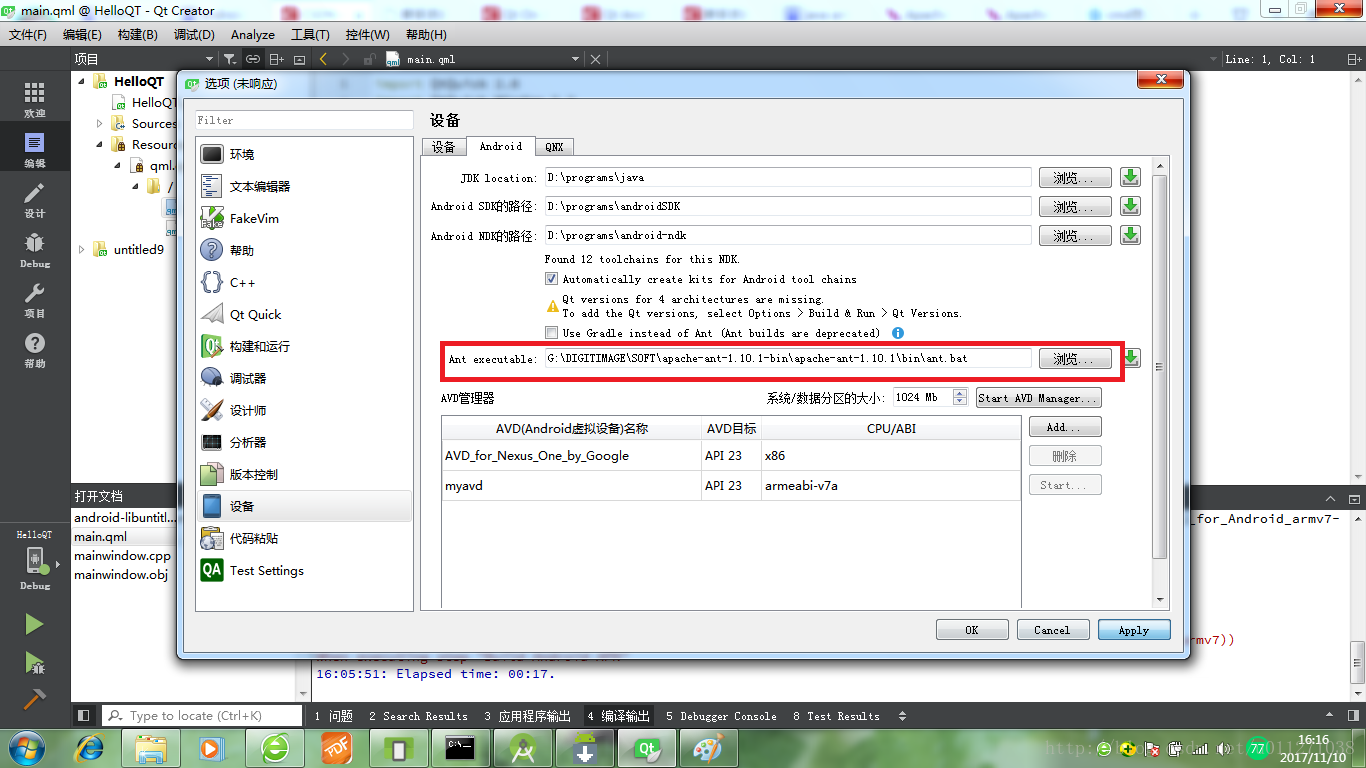
Task: Download JDK via green arrow icon
Action: pyautogui.click(x=1130, y=178)
